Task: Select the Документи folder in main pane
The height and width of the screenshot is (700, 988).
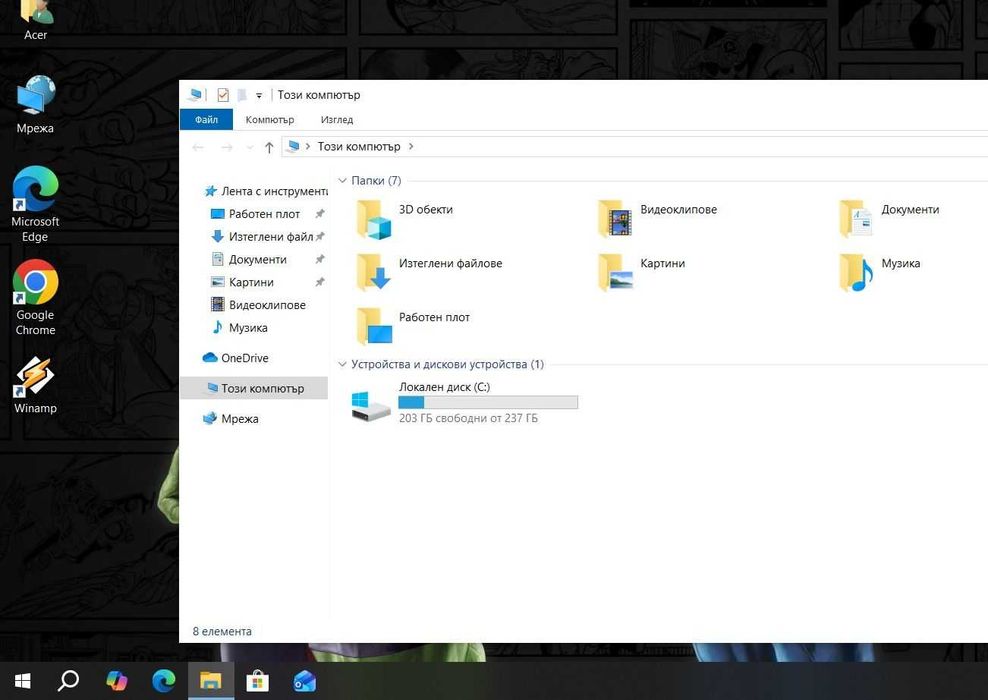Action: [x=890, y=219]
